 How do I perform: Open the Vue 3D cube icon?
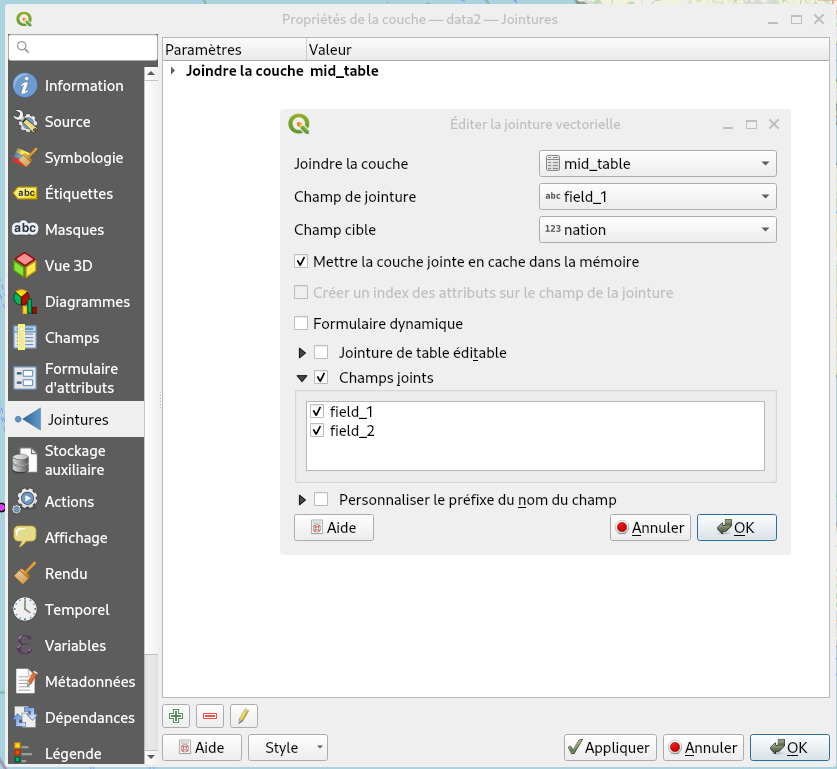point(26,266)
